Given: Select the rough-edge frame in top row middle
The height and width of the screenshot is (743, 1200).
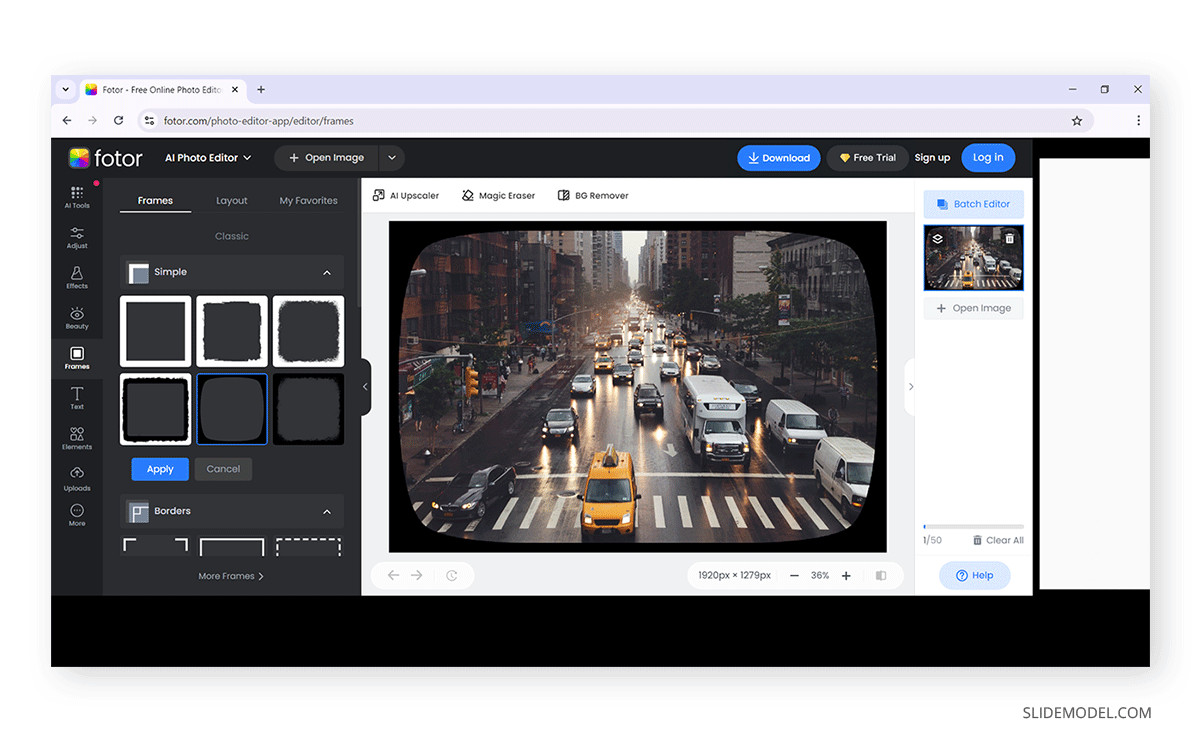Looking at the screenshot, I should [232, 331].
